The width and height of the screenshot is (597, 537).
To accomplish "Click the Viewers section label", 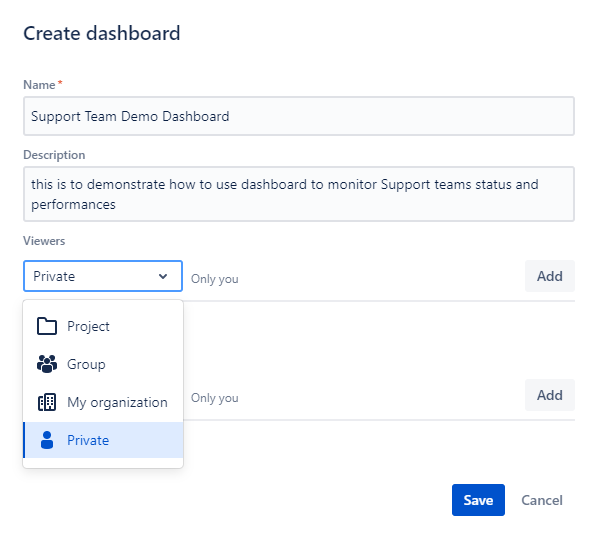I will click(x=44, y=241).
